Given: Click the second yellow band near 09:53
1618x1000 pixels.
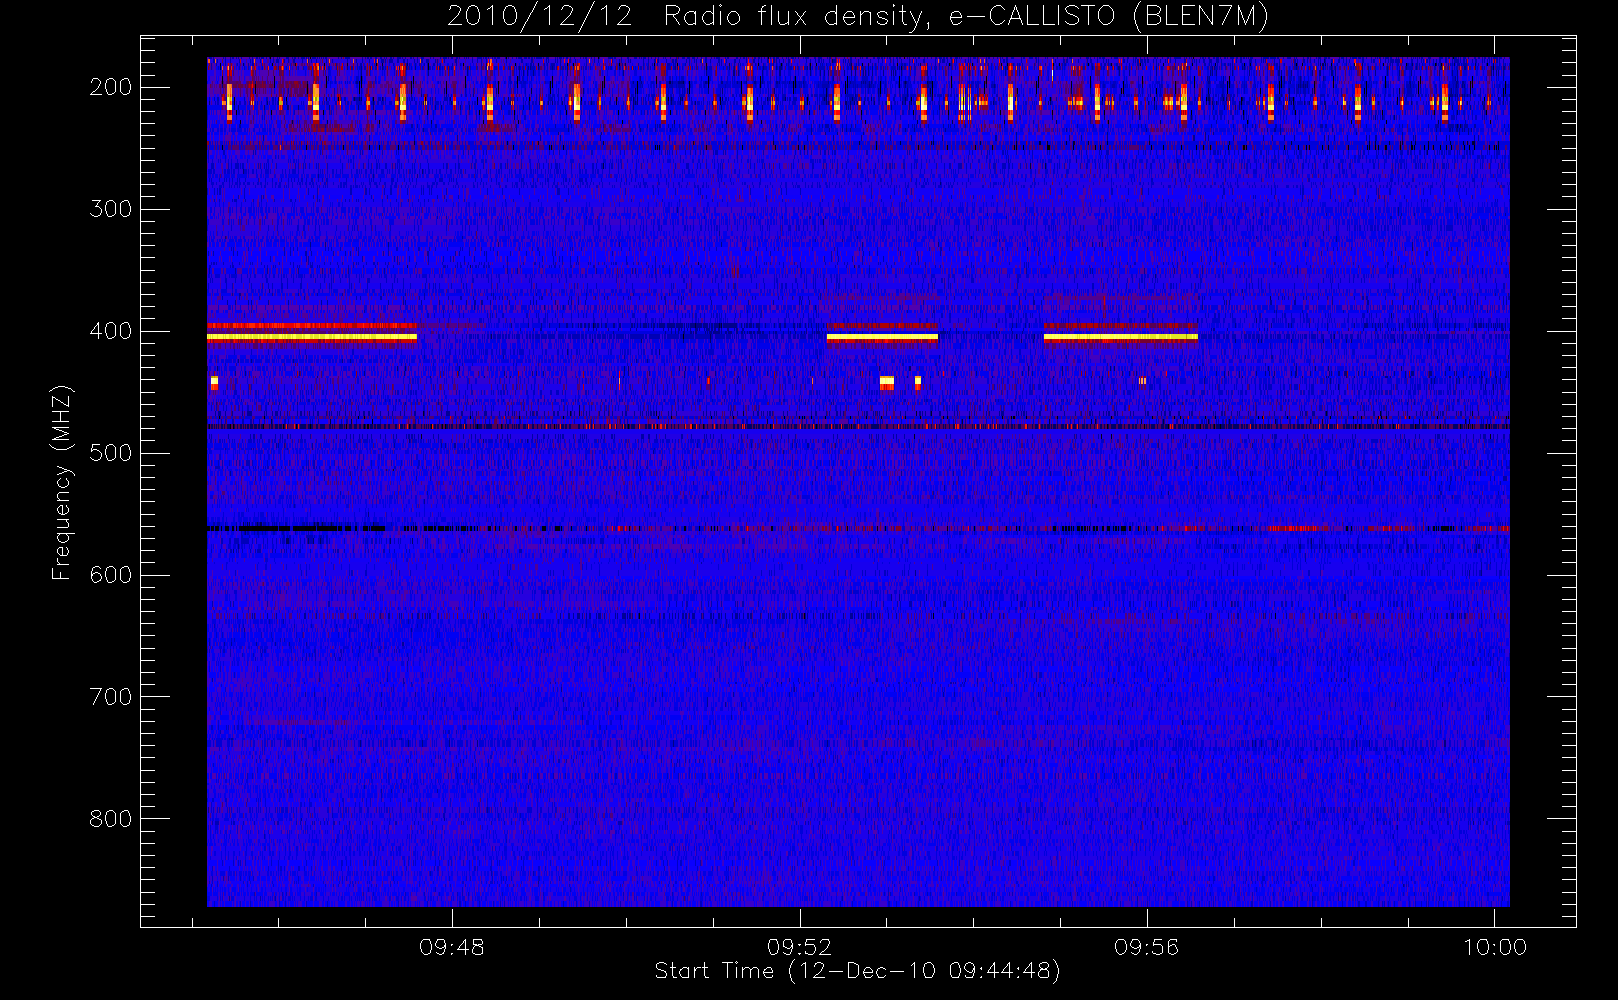Looking at the screenshot, I should [882, 338].
